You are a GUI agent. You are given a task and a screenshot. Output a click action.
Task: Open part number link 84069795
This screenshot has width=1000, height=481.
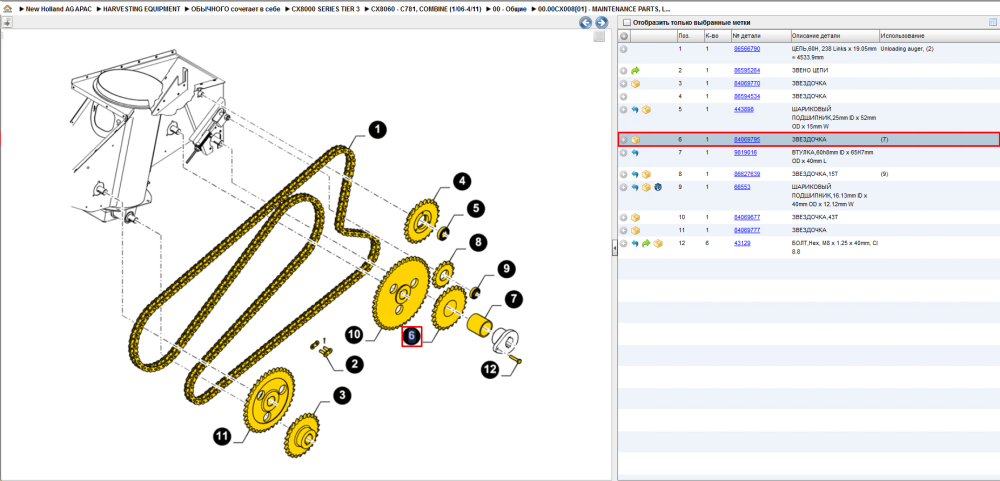(747, 139)
